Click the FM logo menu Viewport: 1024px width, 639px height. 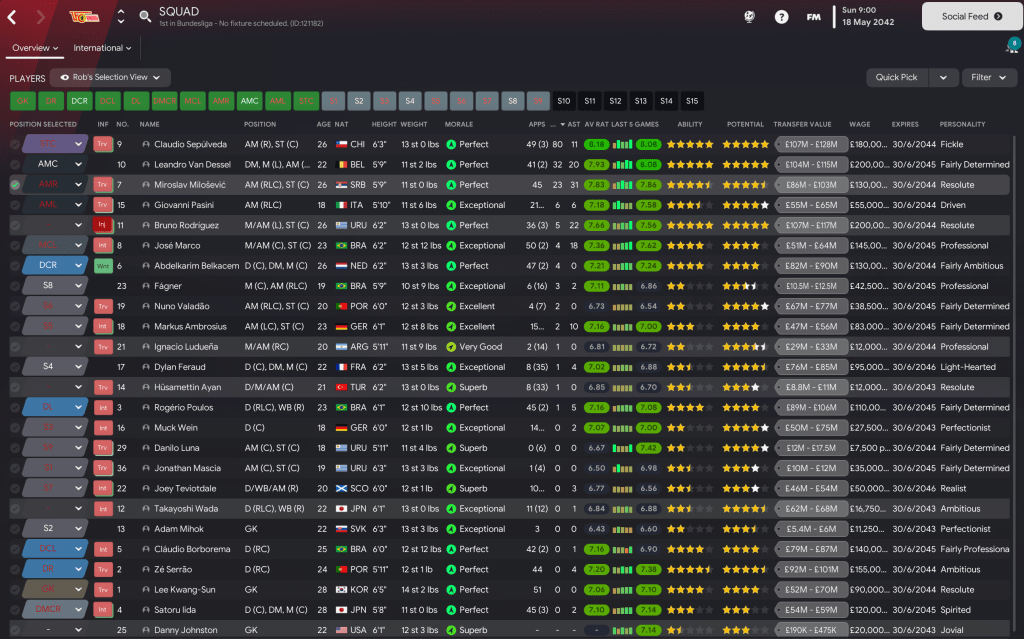tap(814, 17)
